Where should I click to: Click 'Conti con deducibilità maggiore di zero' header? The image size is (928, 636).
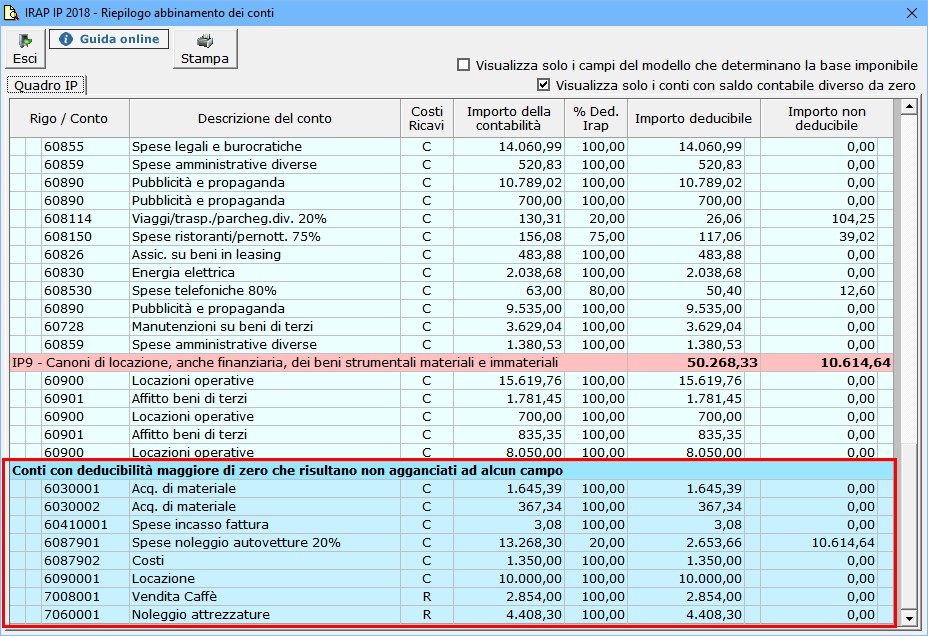tap(451, 470)
